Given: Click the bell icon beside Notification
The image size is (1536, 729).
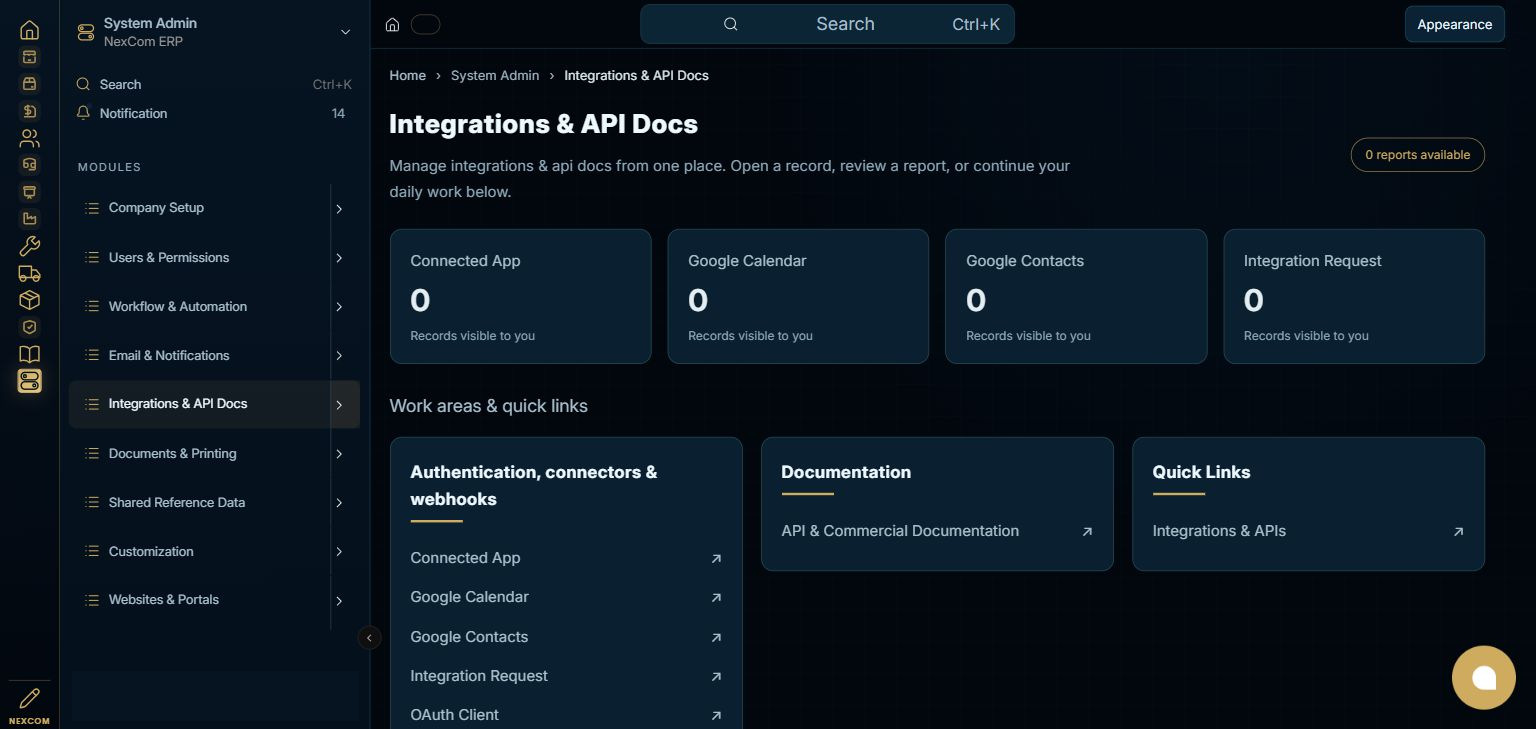Looking at the screenshot, I should point(84,113).
